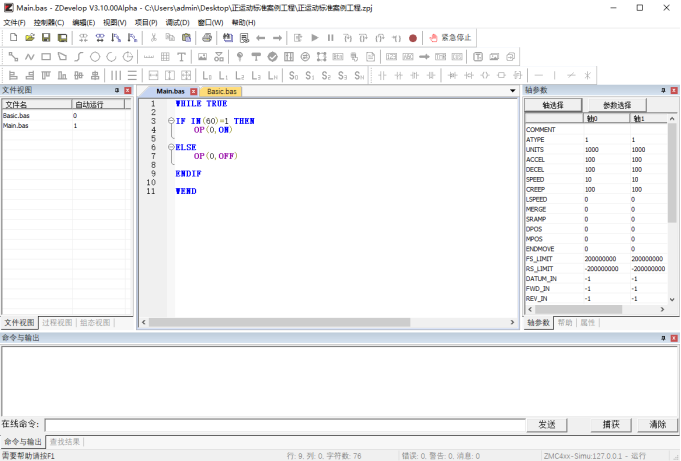Select the Main.bas editor tab
The width and height of the screenshot is (681, 461).
click(170, 91)
